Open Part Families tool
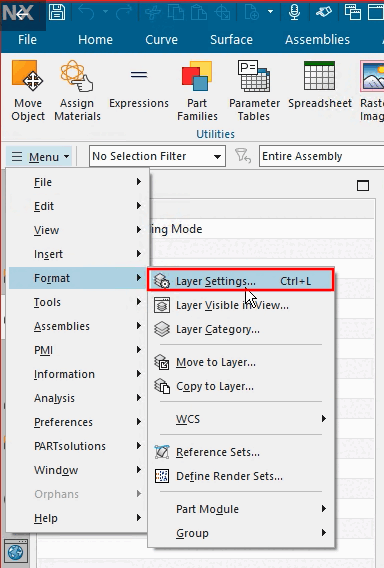Image resolution: width=384 pixels, height=568 pixels. pos(197,91)
